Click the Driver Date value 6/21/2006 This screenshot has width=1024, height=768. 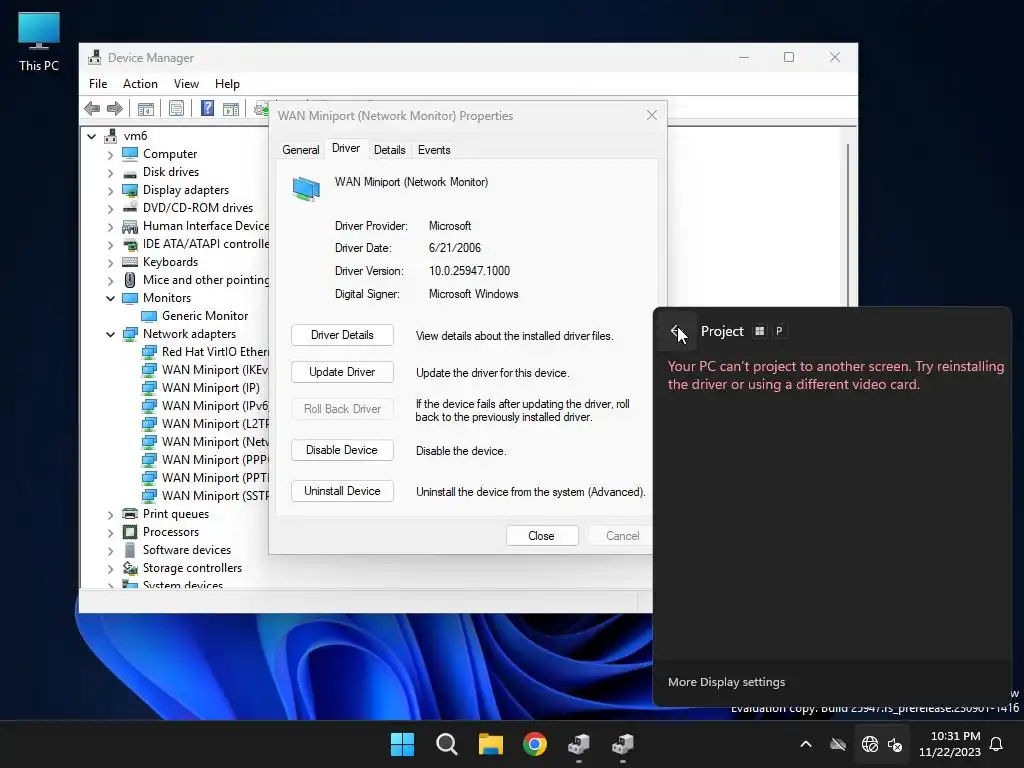[455, 248]
